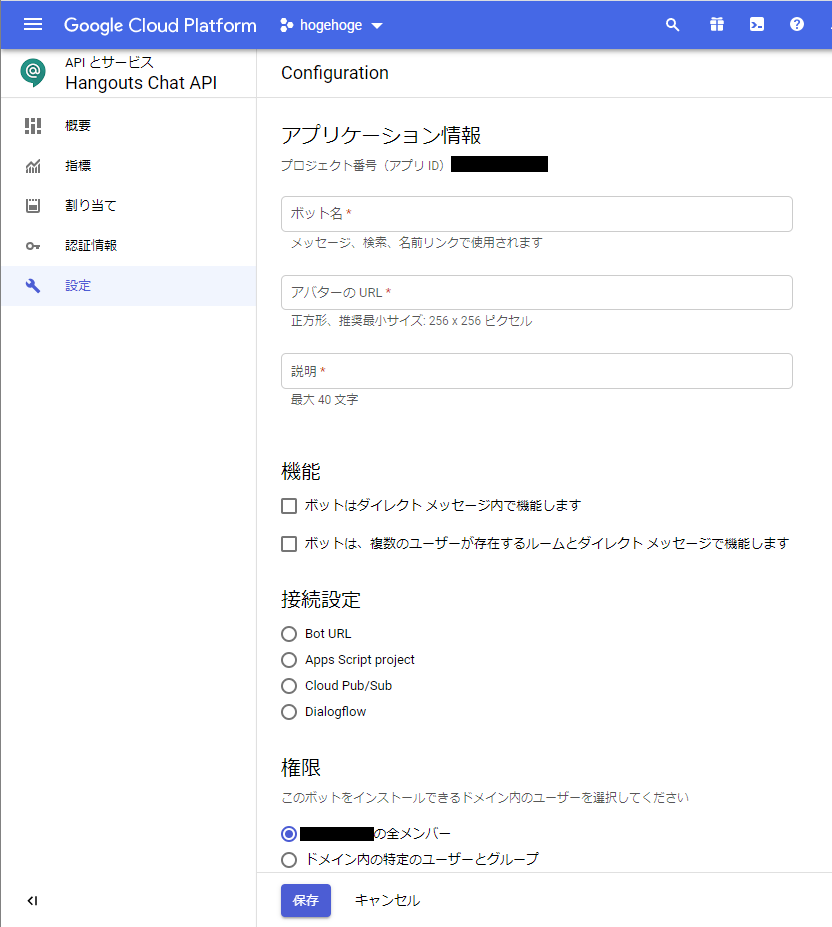Expand the hogehoge project selector arrow
832x927 pixels.
(377, 25)
